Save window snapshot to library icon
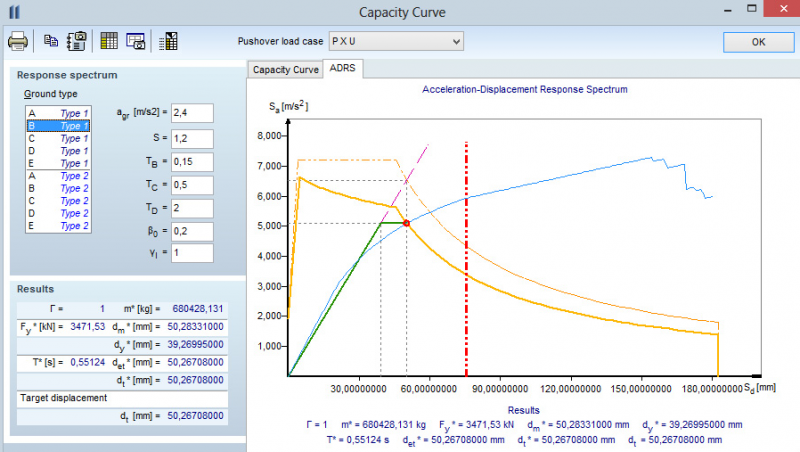Image resolution: width=800 pixels, height=452 pixels. 136,41
